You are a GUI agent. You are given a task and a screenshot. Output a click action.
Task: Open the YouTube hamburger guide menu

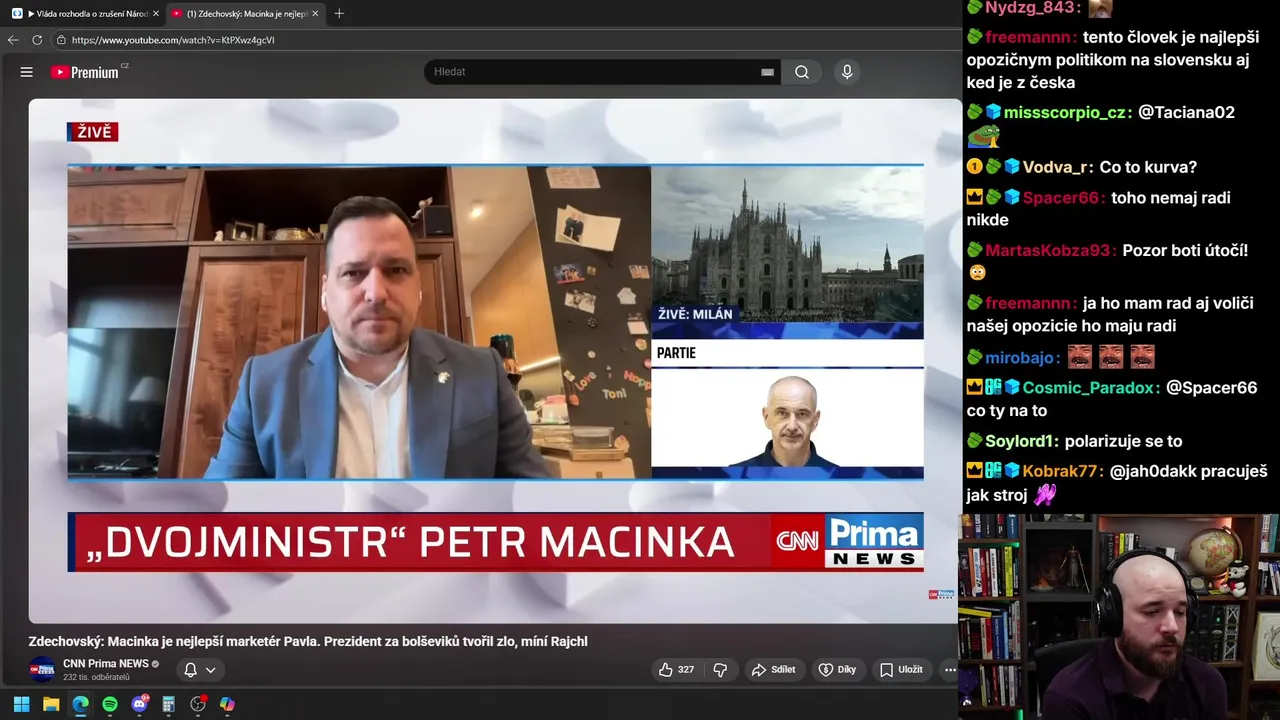coord(27,72)
